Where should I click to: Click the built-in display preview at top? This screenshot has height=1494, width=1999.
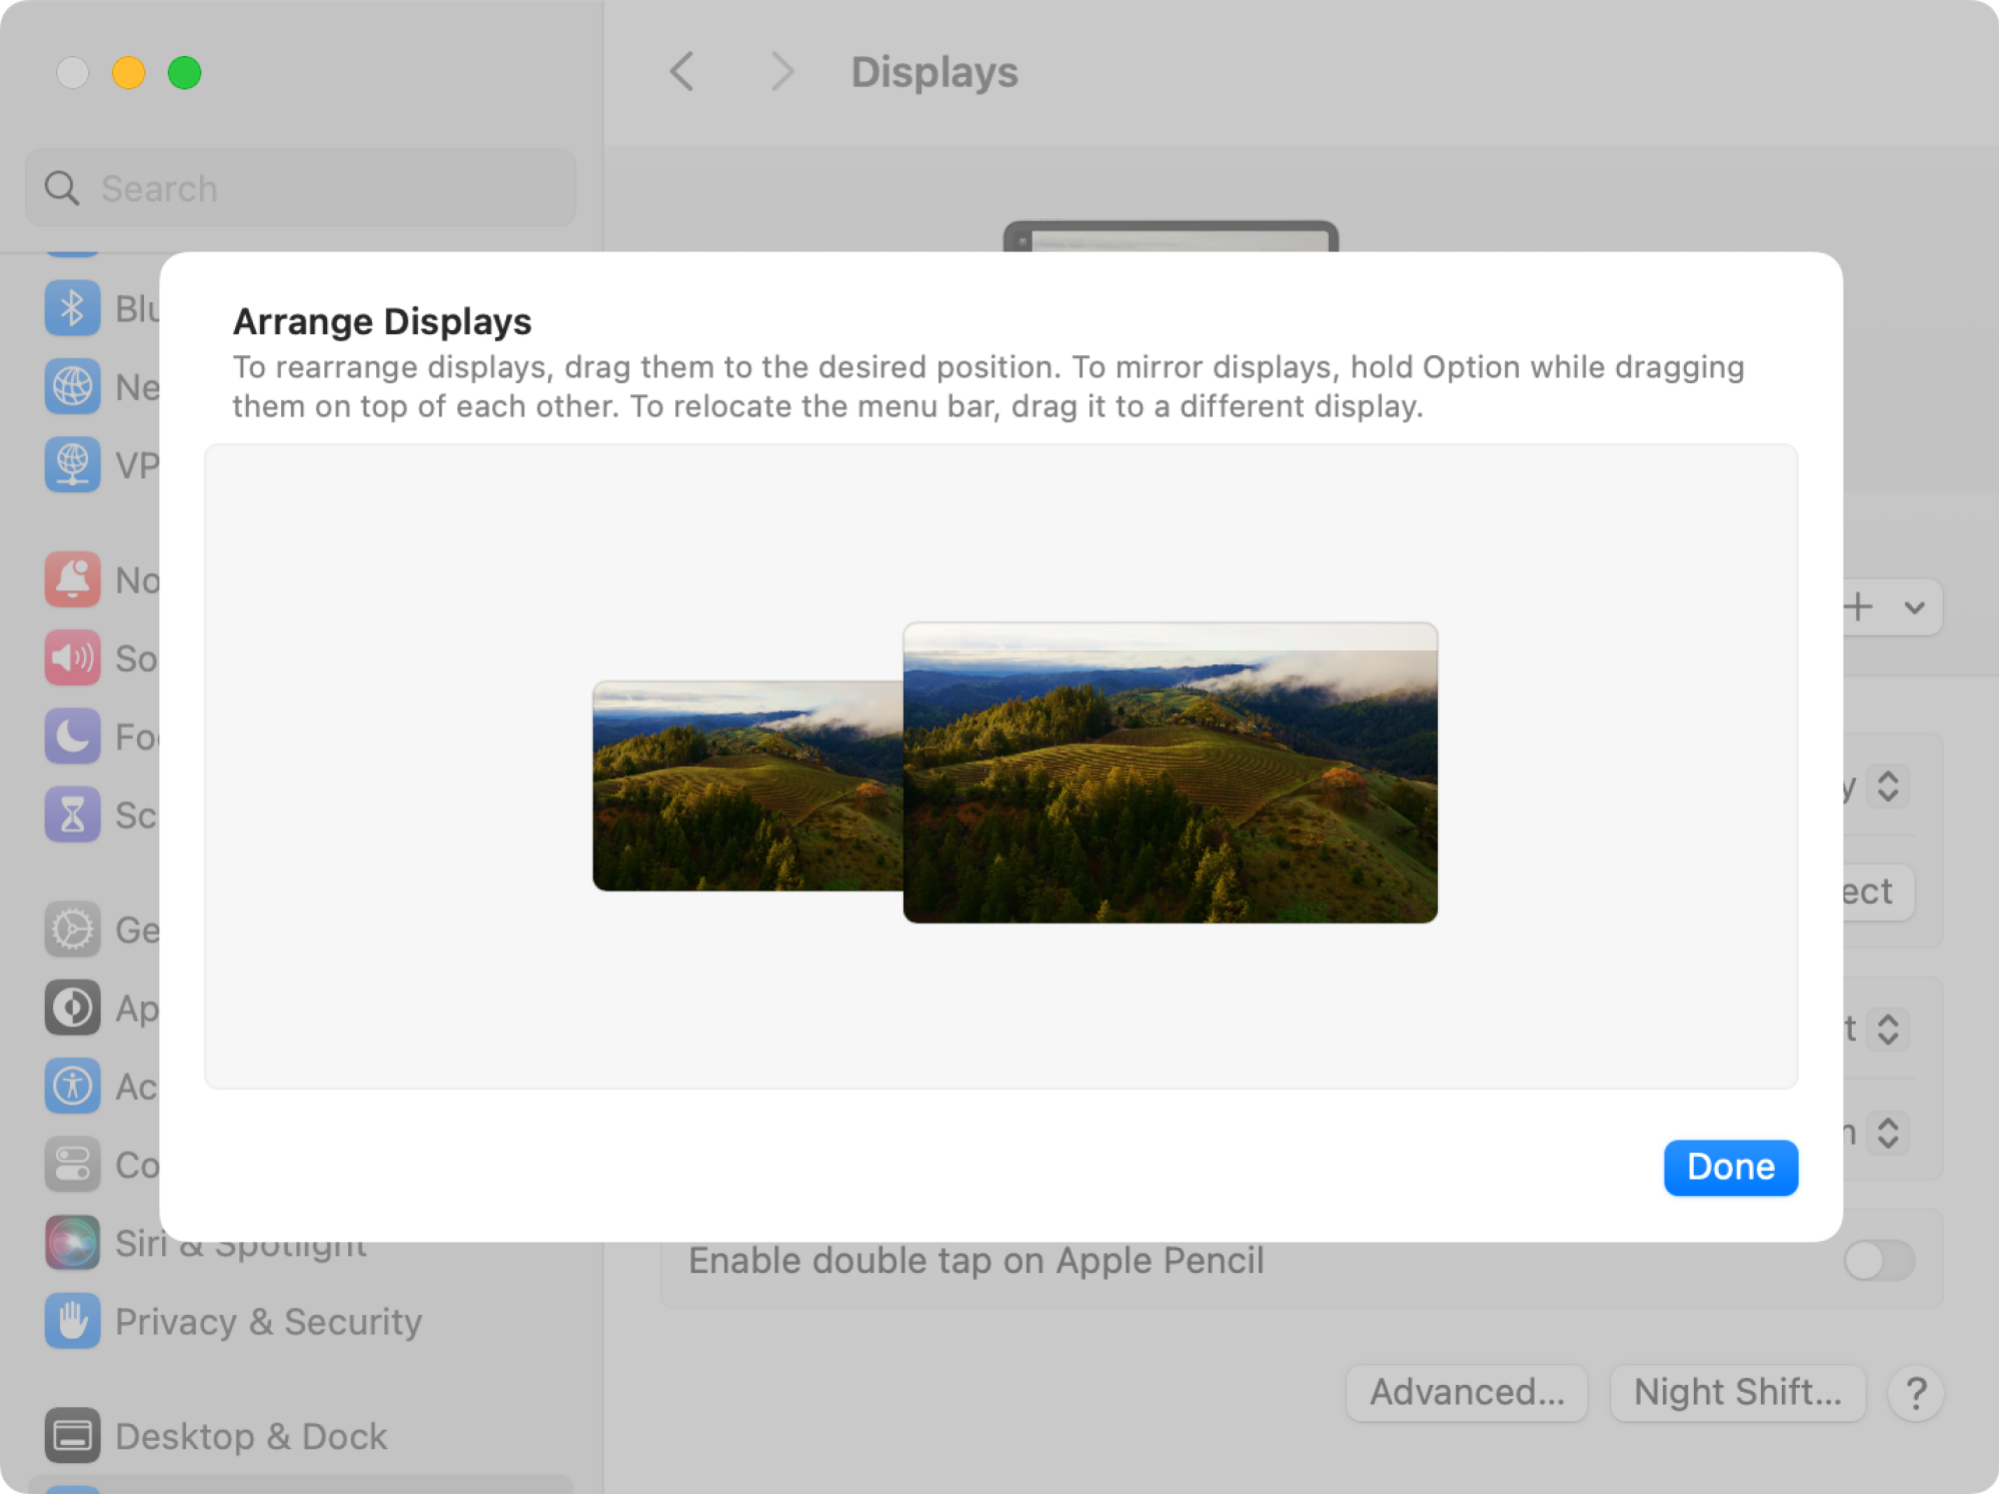(1171, 237)
